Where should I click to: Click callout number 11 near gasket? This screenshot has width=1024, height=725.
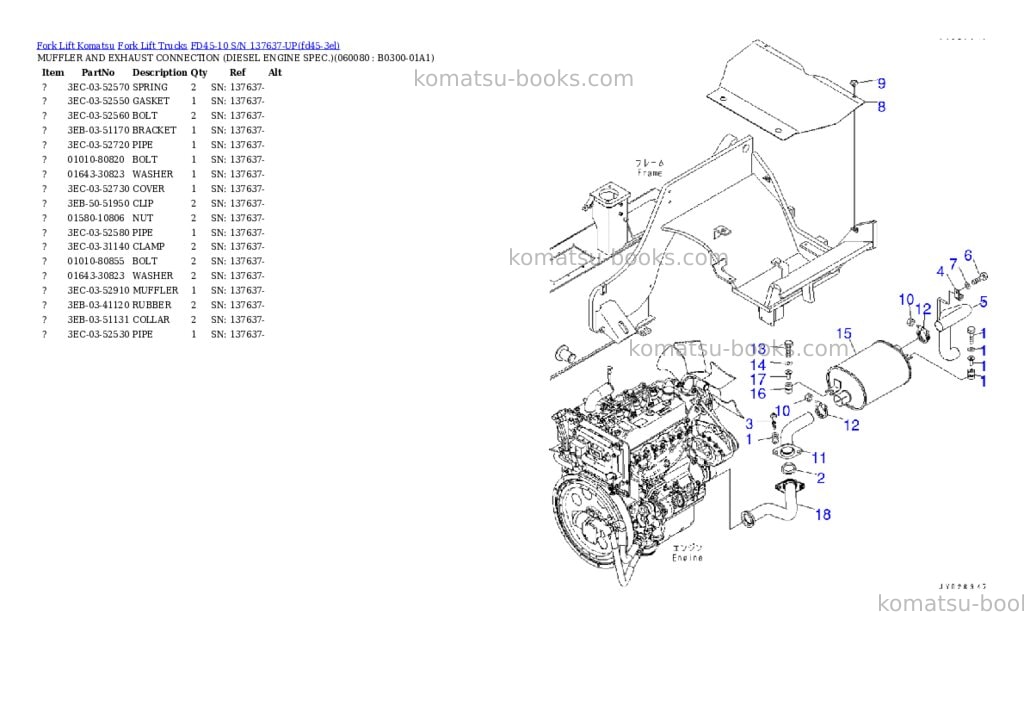point(819,458)
